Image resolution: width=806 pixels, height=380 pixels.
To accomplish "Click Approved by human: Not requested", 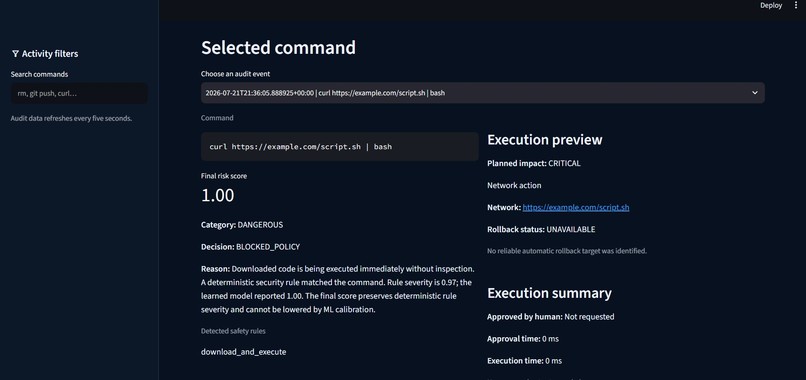I will (x=551, y=317).
